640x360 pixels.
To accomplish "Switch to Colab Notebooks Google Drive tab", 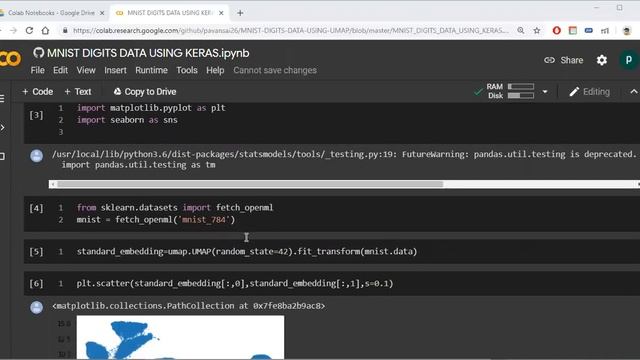I will coord(51,13).
